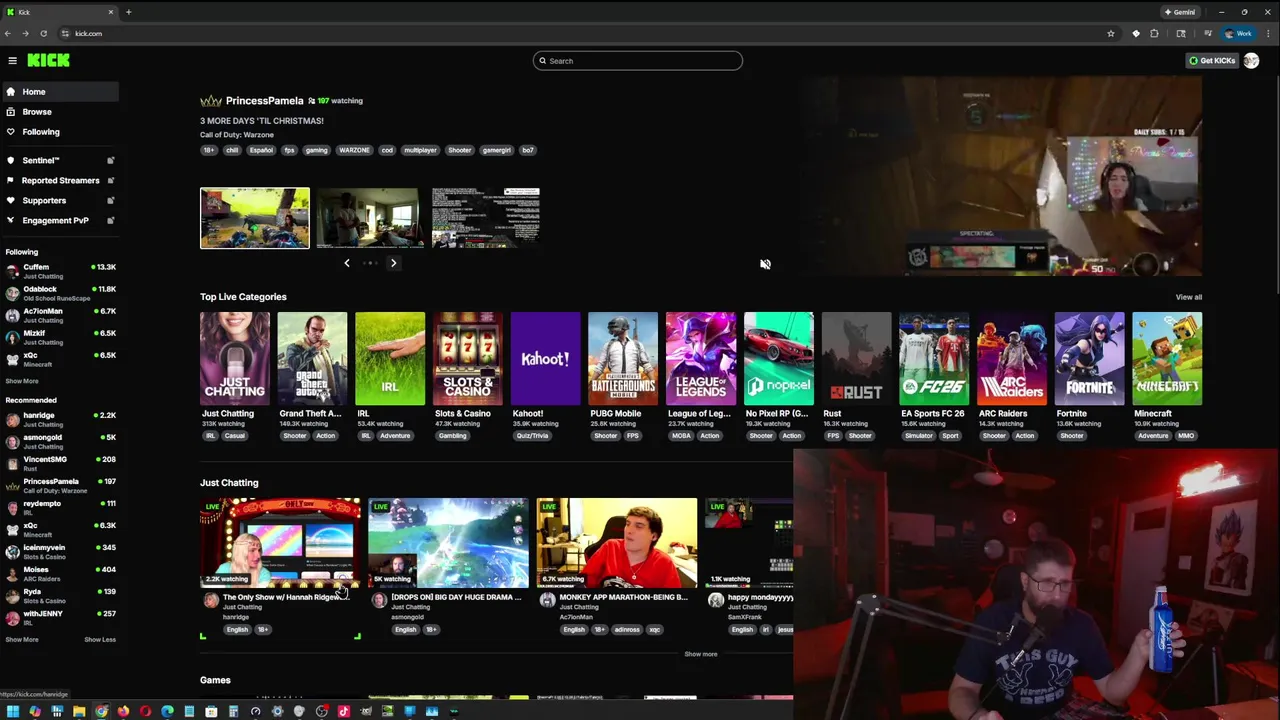
Task: Open asmongold in Recommended list
Action: [60, 441]
